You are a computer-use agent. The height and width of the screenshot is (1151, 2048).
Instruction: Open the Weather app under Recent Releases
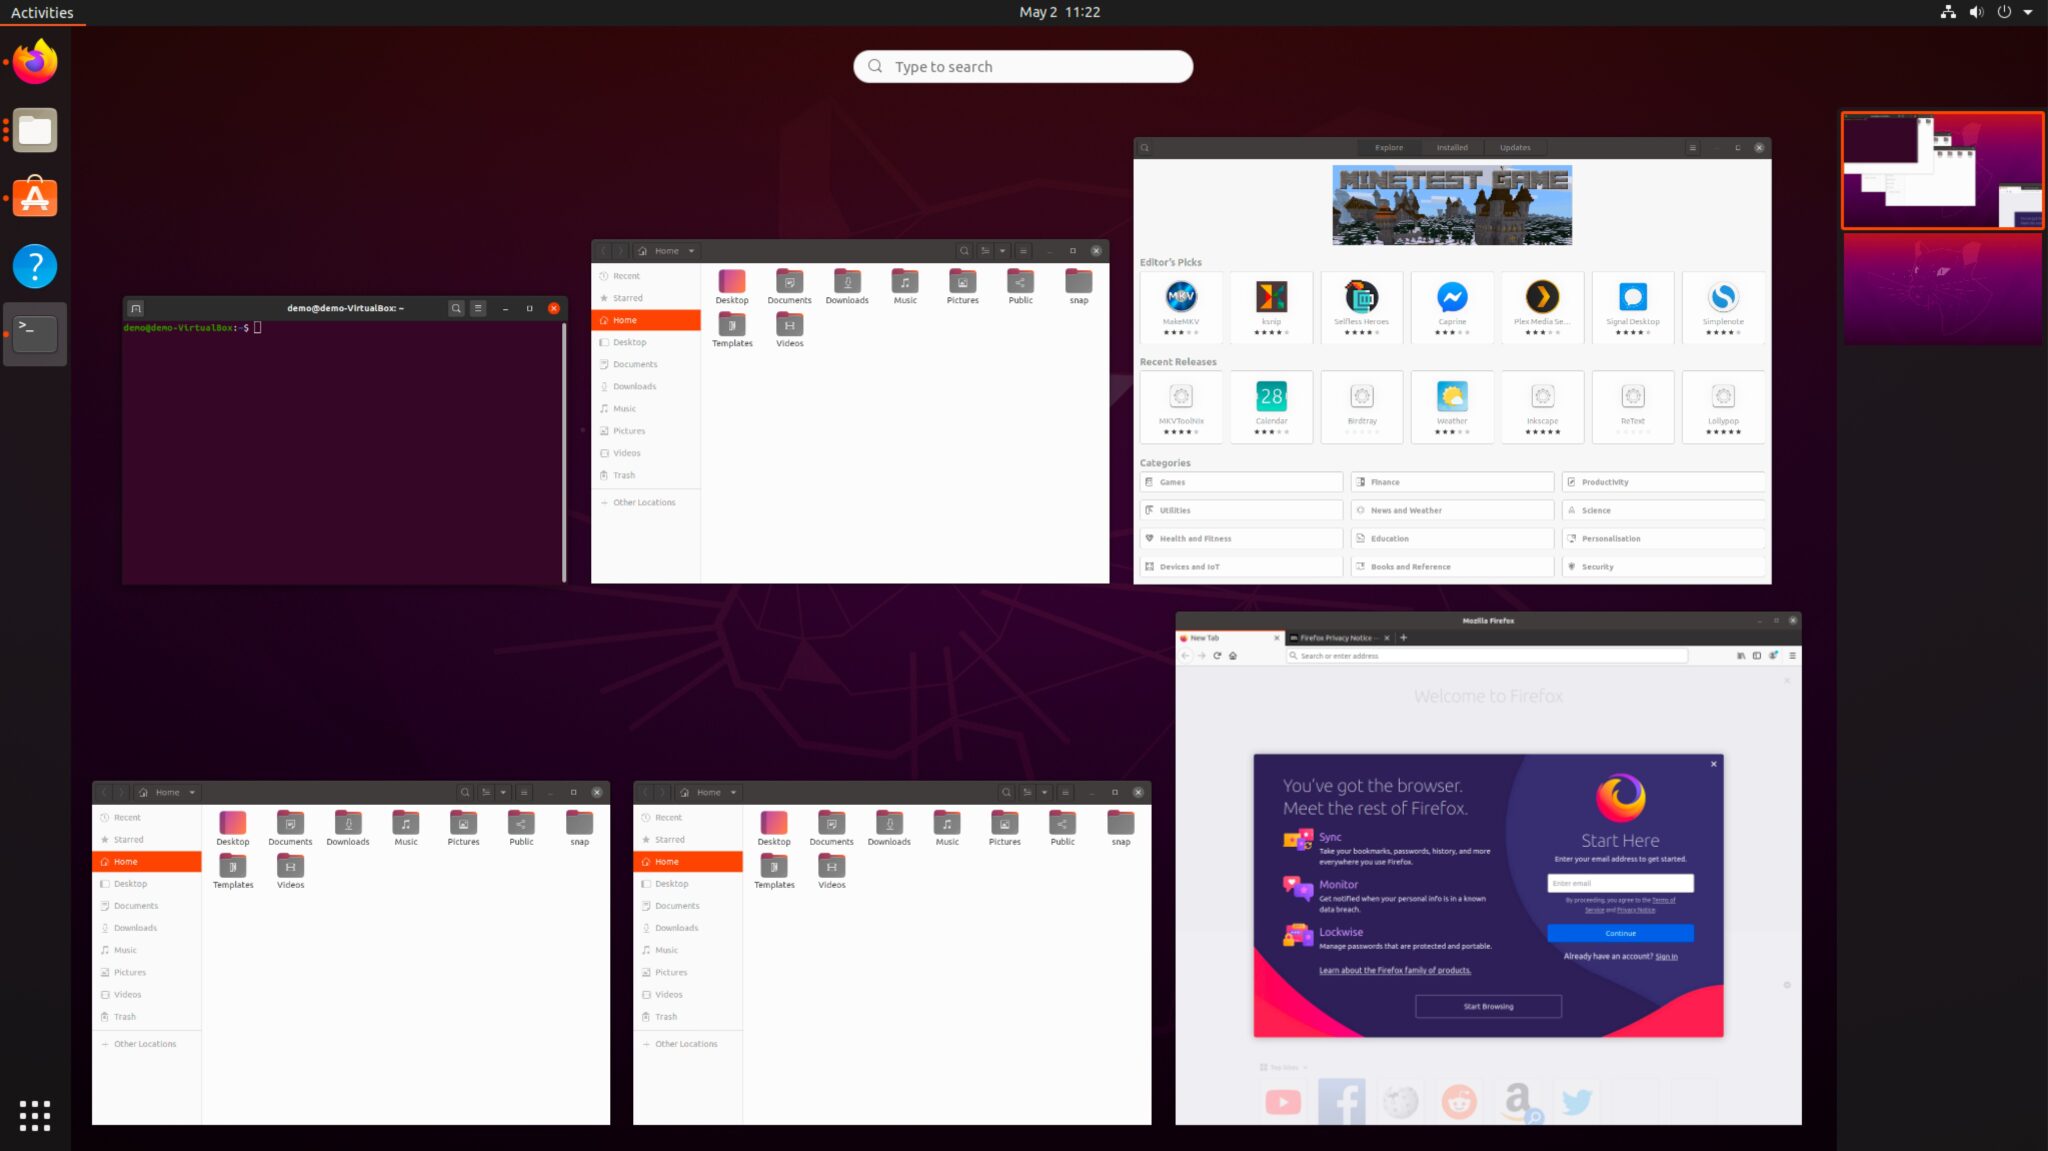point(1452,405)
